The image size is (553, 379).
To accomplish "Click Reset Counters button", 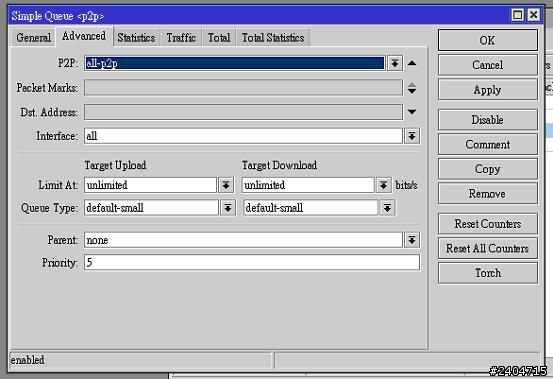I will tap(488, 224).
